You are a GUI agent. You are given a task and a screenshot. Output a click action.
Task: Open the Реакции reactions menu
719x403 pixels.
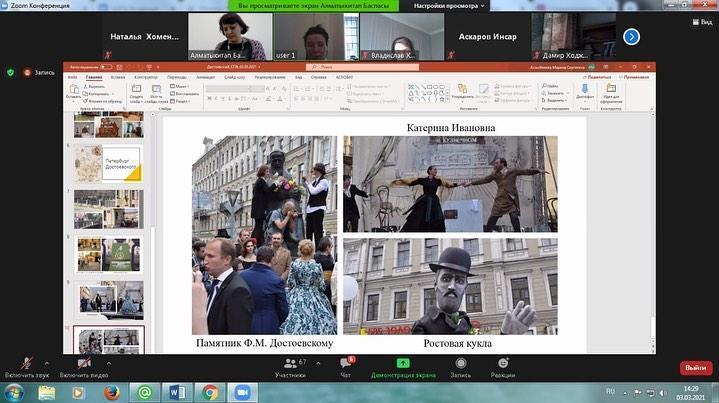[503, 366]
